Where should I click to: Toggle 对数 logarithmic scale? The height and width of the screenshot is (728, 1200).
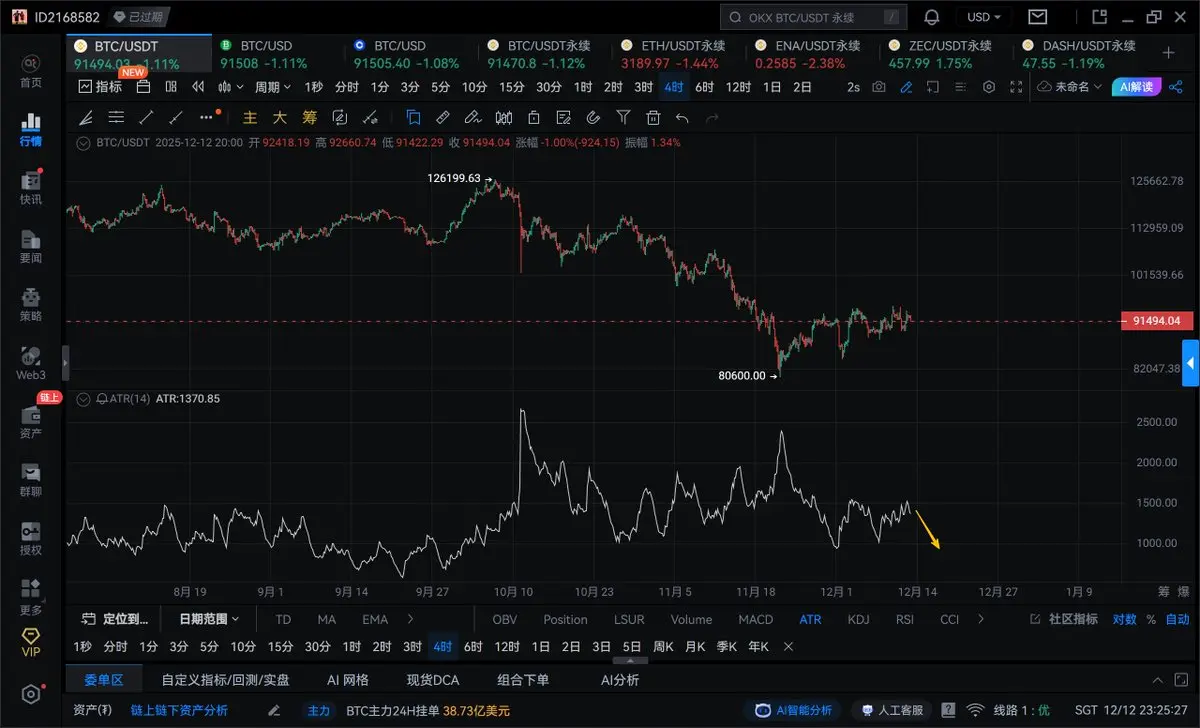[x=1125, y=619]
